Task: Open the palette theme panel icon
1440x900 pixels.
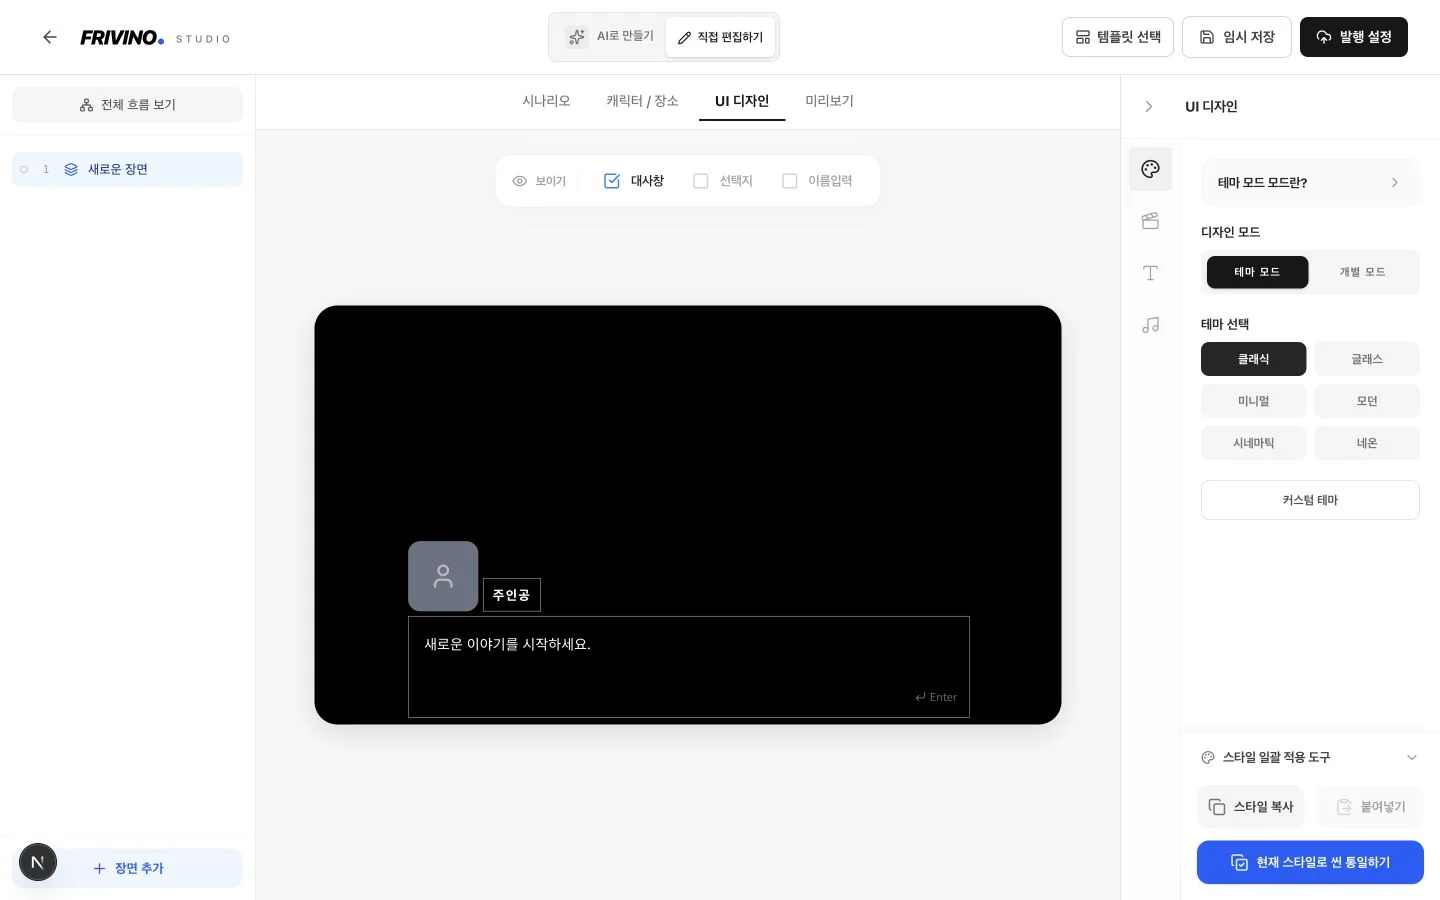Action: [1150, 169]
